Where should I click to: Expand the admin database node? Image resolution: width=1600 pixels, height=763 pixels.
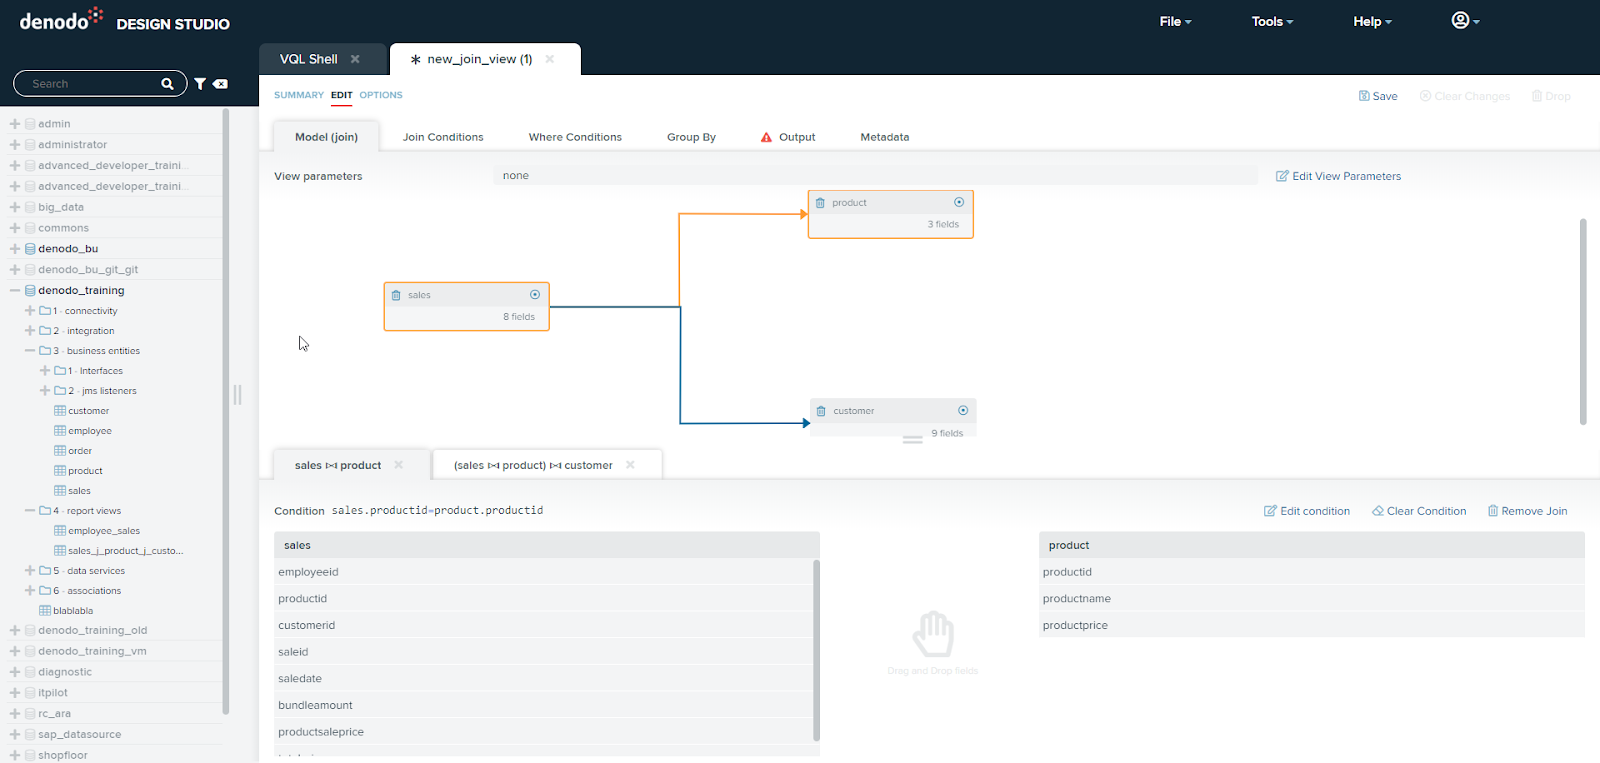pos(15,124)
